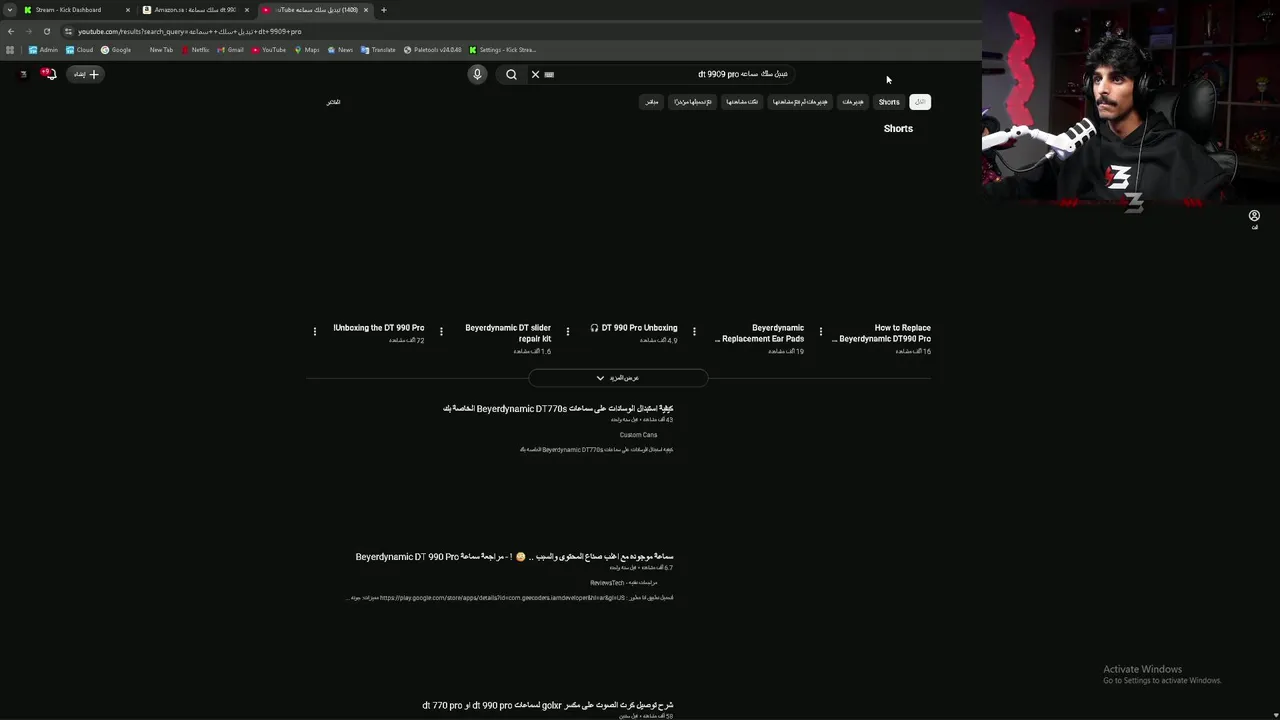
Task: Open options for 'Beyerdynamic Replacement Ear Pads' short
Action: [694, 332]
